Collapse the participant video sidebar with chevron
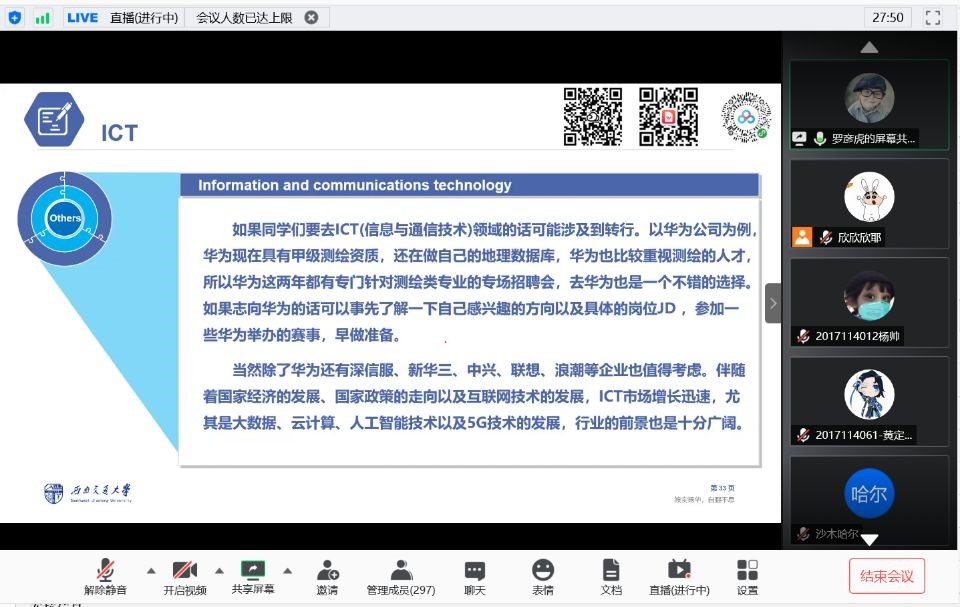Image resolution: width=960 pixels, height=607 pixels. click(x=773, y=303)
